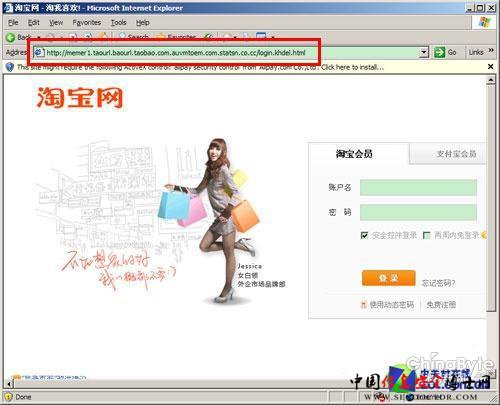Image resolution: width=500 pixels, height=405 pixels.
Task: Open the address bar dropdown arrow
Action: click(424, 52)
